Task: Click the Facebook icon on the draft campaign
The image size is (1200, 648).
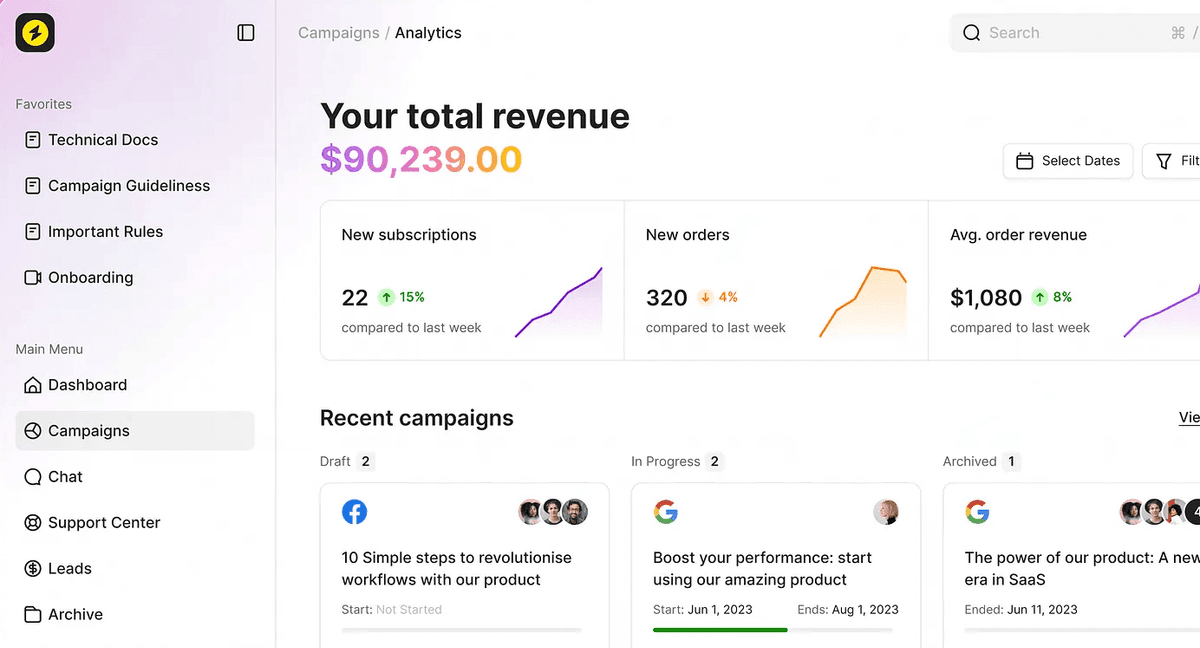Action: [x=355, y=511]
